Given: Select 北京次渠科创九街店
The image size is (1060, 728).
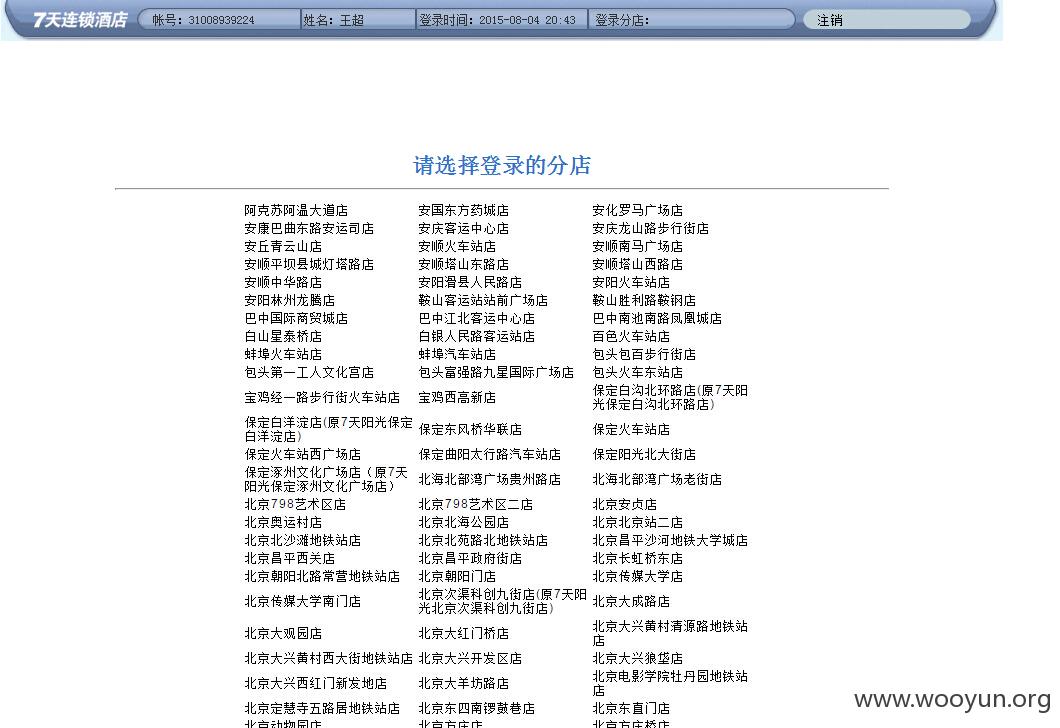Looking at the screenshot, I should click(502, 601).
